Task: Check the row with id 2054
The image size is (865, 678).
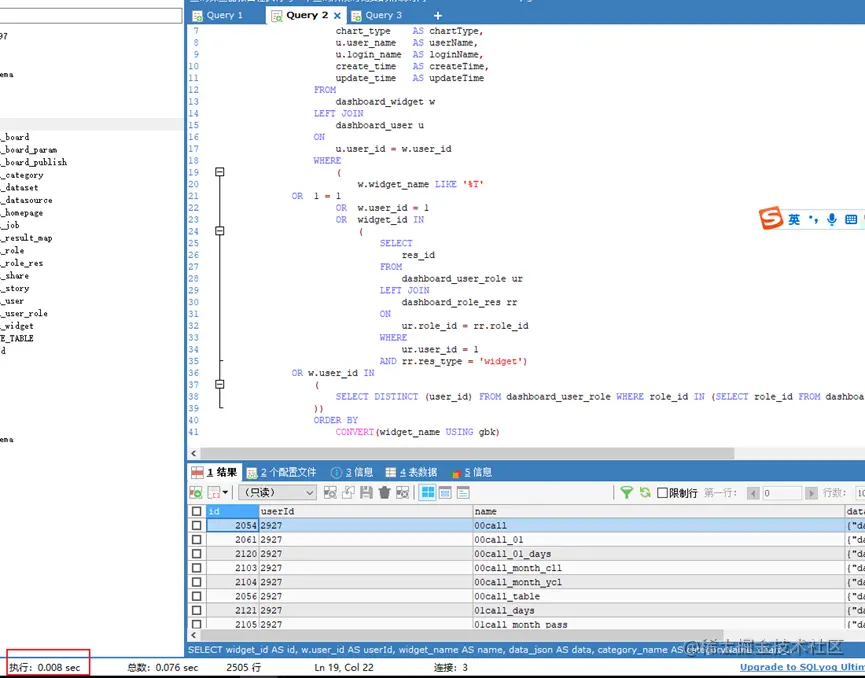Action: [197, 525]
